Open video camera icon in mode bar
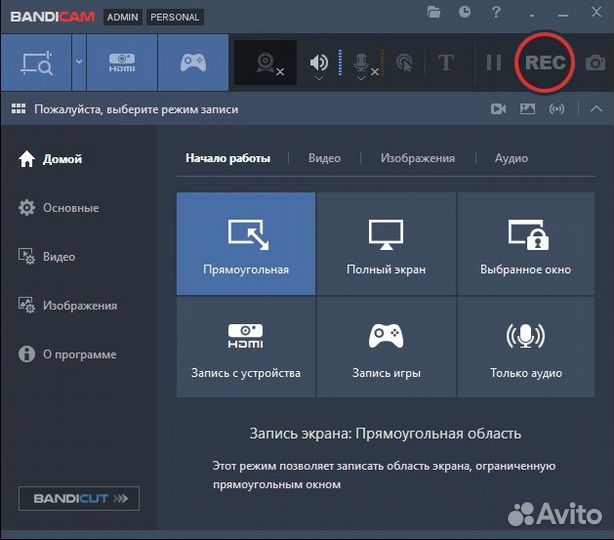The height and width of the screenshot is (540, 614). tap(498, 109)
